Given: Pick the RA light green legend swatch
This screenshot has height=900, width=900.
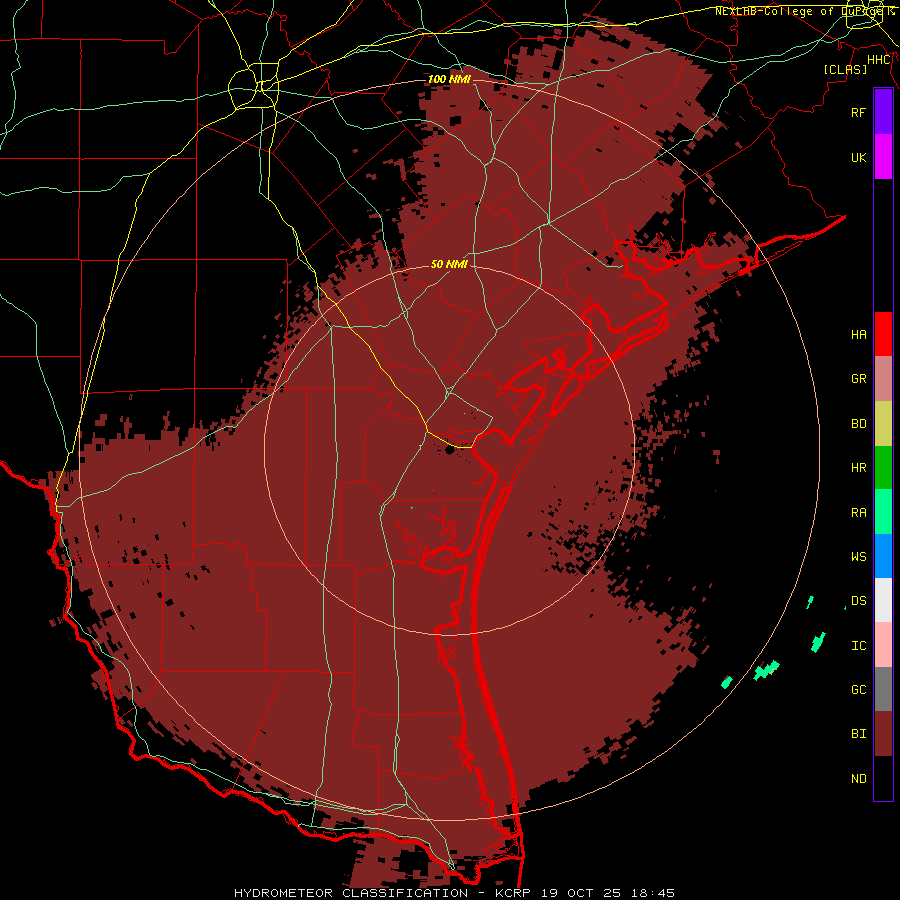Looking at the screenshot, I should pos(883,512).
